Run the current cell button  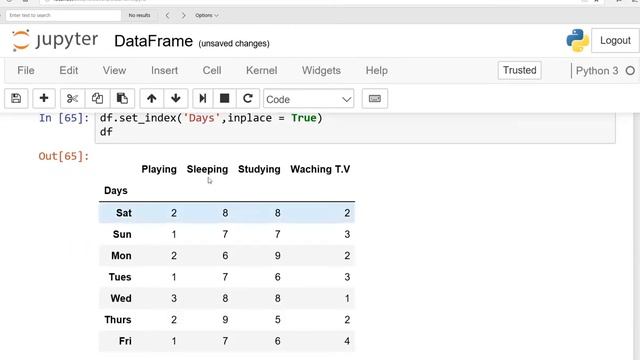click(x=202, y=98)
